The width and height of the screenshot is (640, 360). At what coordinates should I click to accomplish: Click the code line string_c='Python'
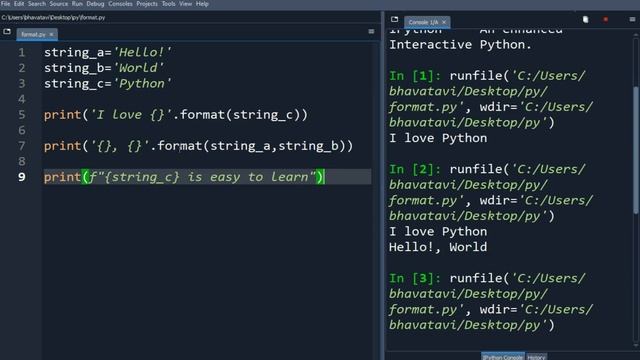(108, 84)
